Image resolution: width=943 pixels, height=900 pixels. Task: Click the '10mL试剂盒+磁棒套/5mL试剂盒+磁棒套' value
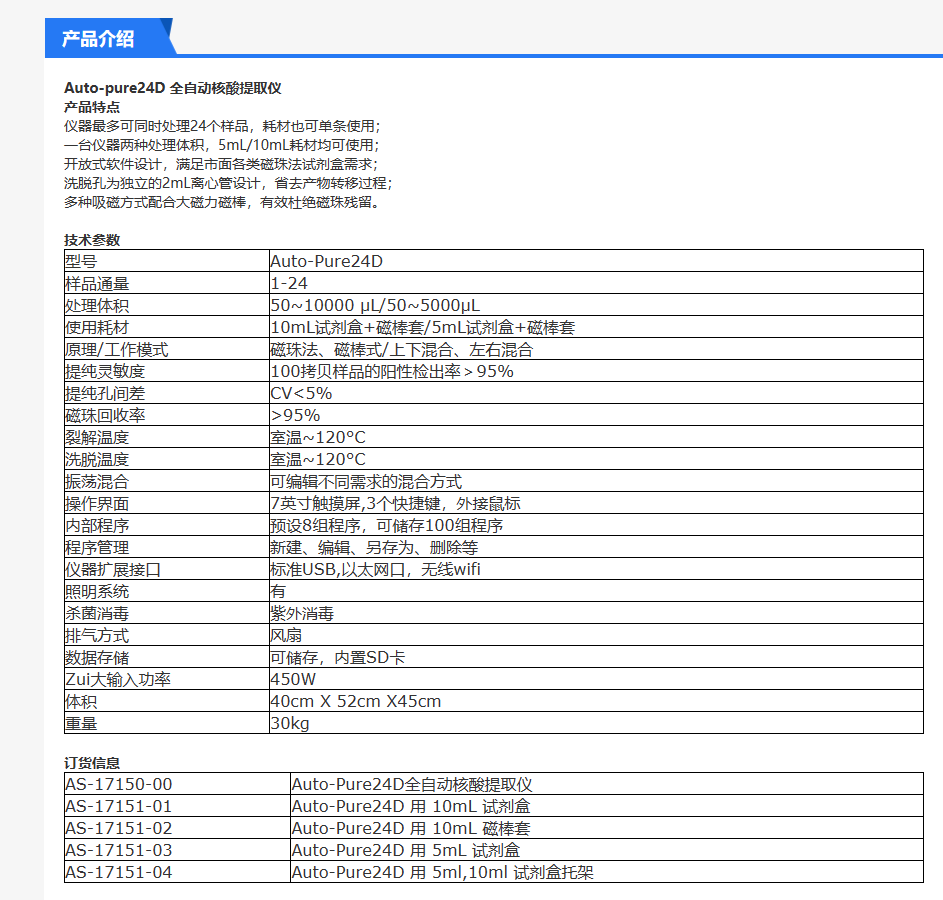[x=422, y=327]
